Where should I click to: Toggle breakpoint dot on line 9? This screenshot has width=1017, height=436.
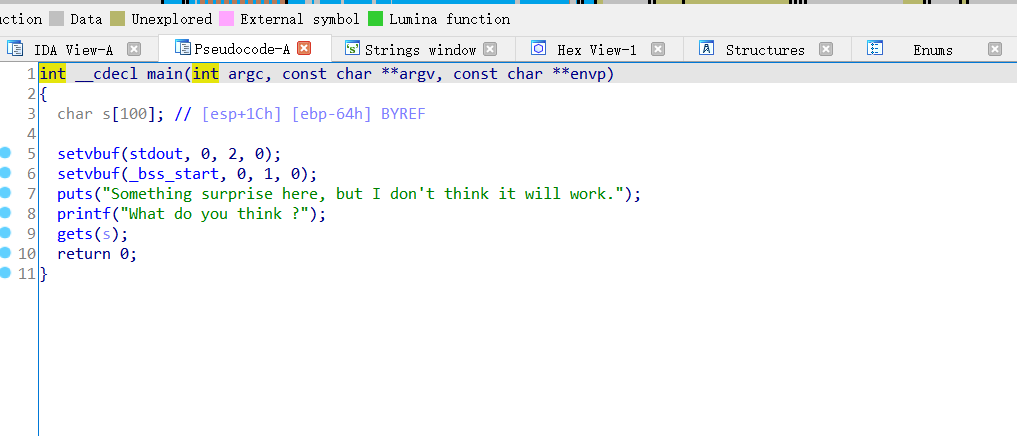[x=5, y=232]
